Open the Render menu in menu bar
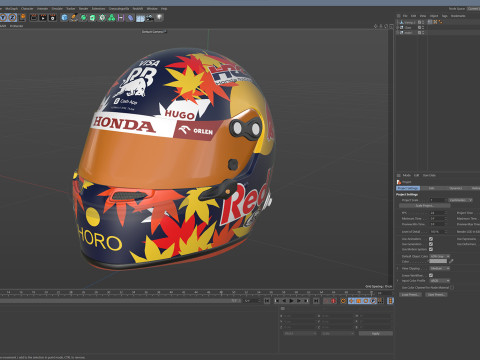The width and height of the screenshot is (480, 360). tap(83, 9)
